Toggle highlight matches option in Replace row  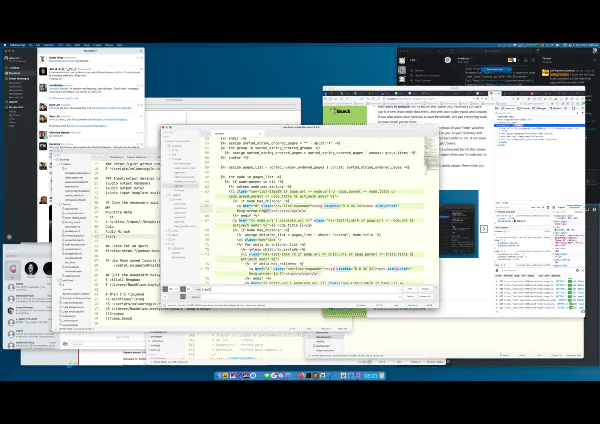tap(183, 297)
